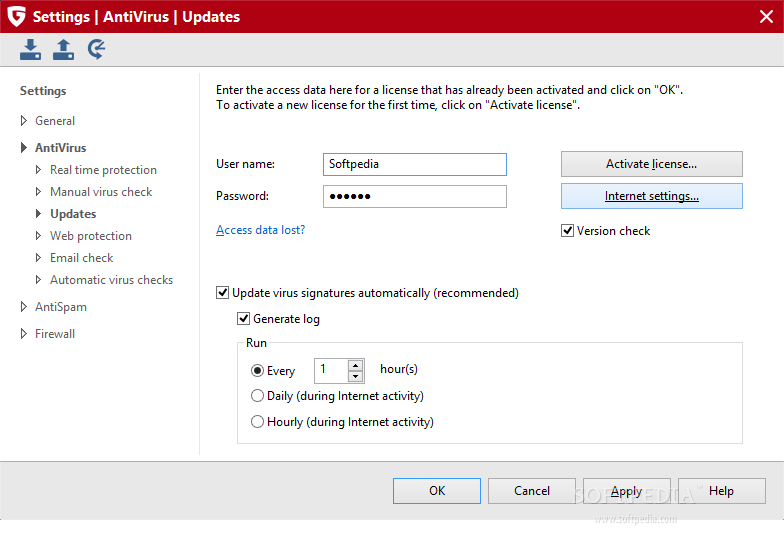Toggle the Generate log checkbox

pyautogui.click(x=244, y=318)
